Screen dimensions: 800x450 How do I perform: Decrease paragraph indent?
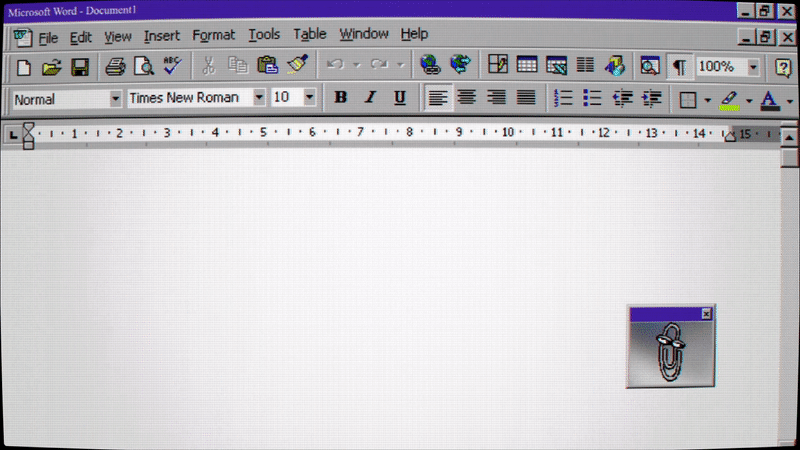(622, 98)
